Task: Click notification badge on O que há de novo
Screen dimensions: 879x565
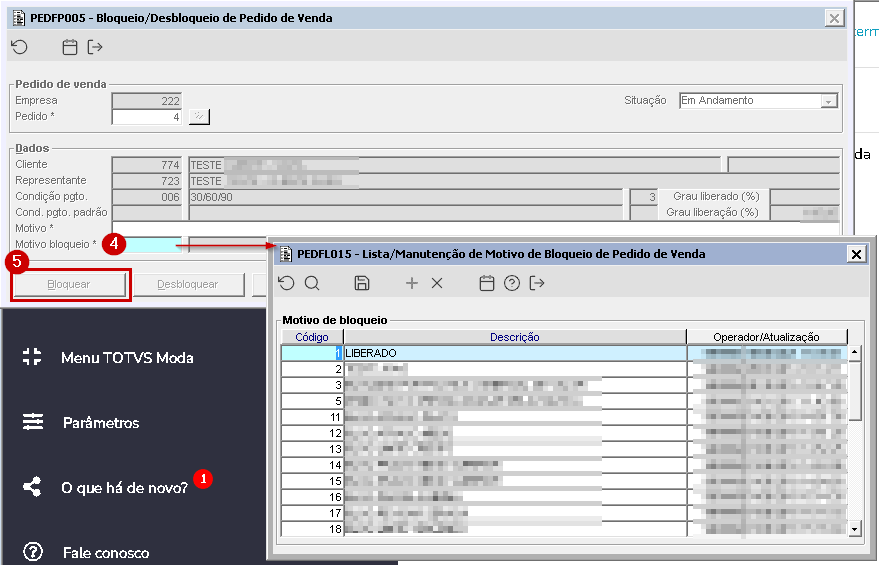Action: [x=203, y=479]
